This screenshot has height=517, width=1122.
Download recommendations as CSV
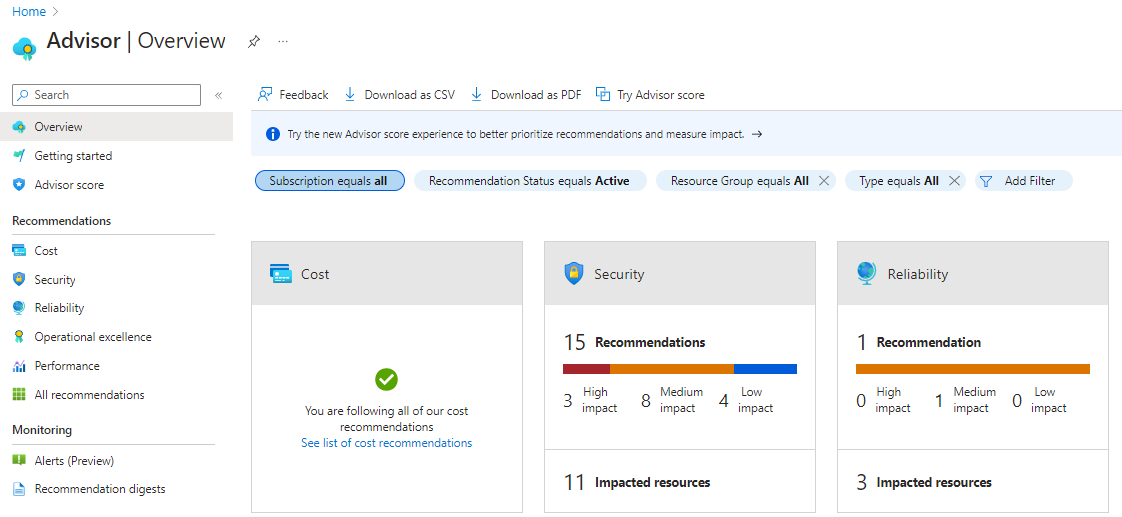399,95
